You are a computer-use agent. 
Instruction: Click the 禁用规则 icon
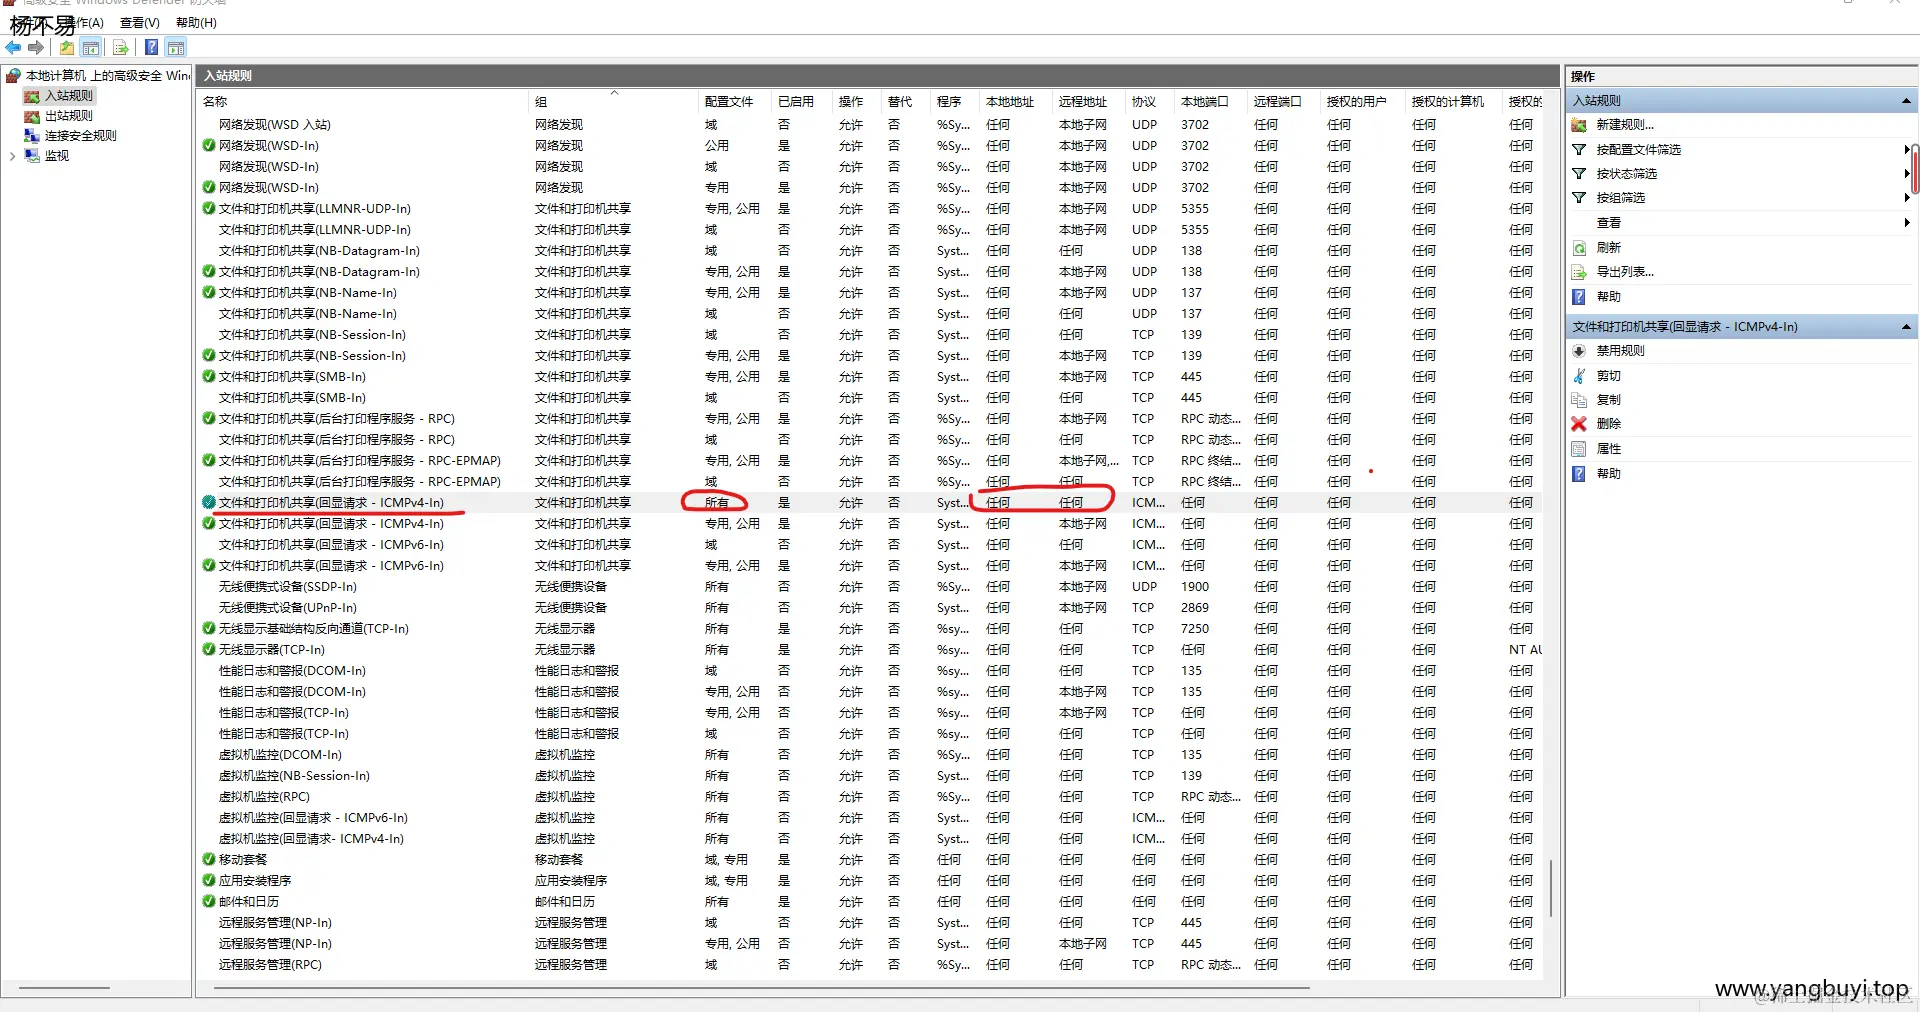1579,351
